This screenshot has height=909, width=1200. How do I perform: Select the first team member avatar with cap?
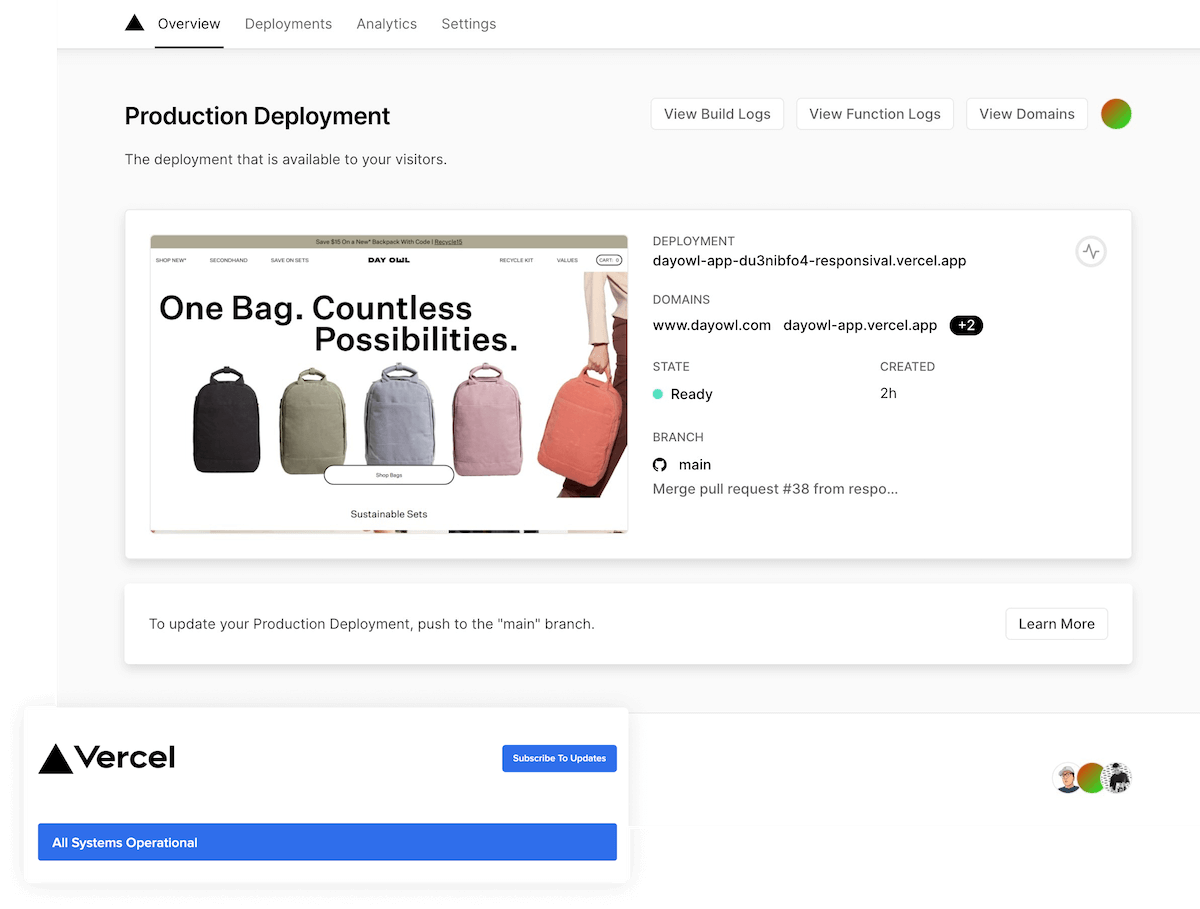tap(1068, 778)
